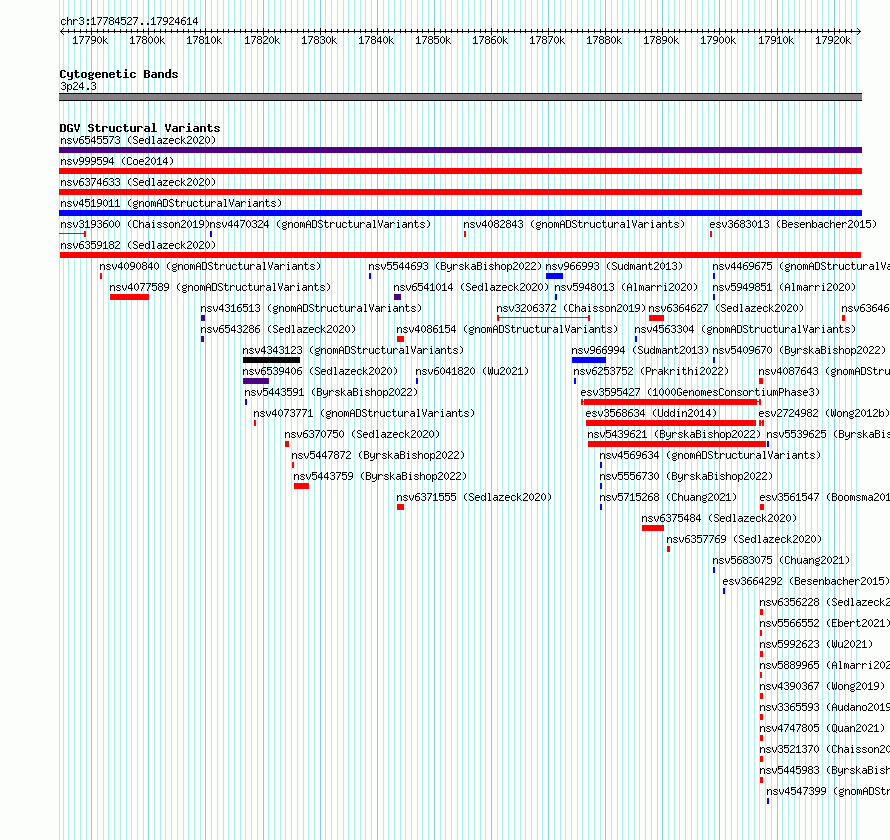Click nsv4090840 gnomAD variant label
Viewport: 890px width, 840px height.
(210, 266)
